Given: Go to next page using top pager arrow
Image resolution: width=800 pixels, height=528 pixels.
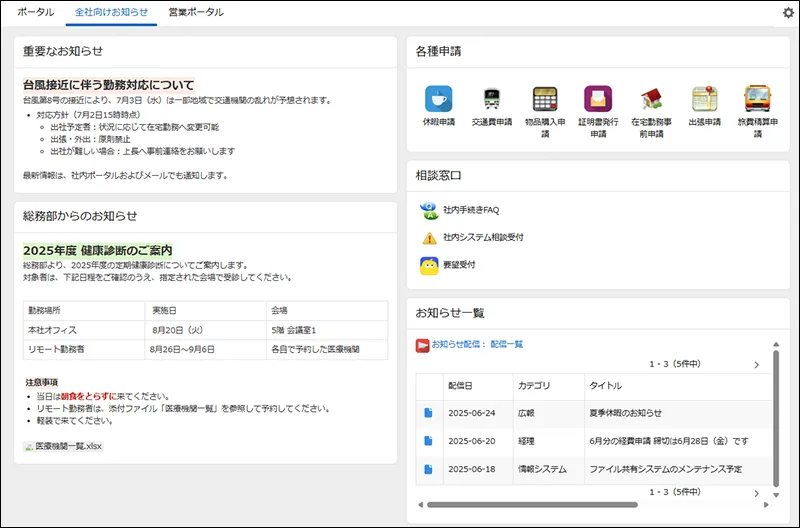Looking at the screenshot, I should (x=756, y=365).
